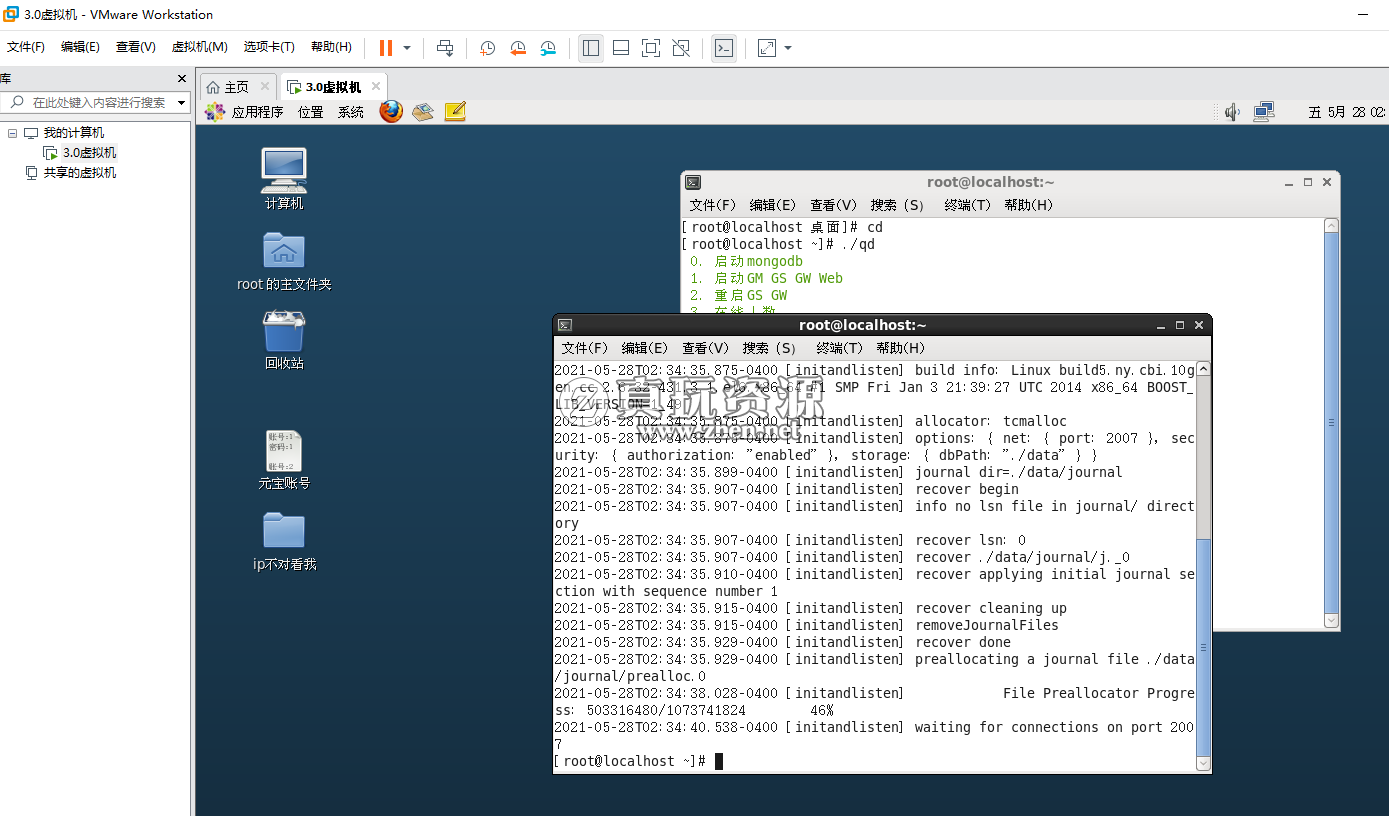Toggle Unity mode icon in the toolbar
The width and height of the screenshot is (1389, 816).
681,47
